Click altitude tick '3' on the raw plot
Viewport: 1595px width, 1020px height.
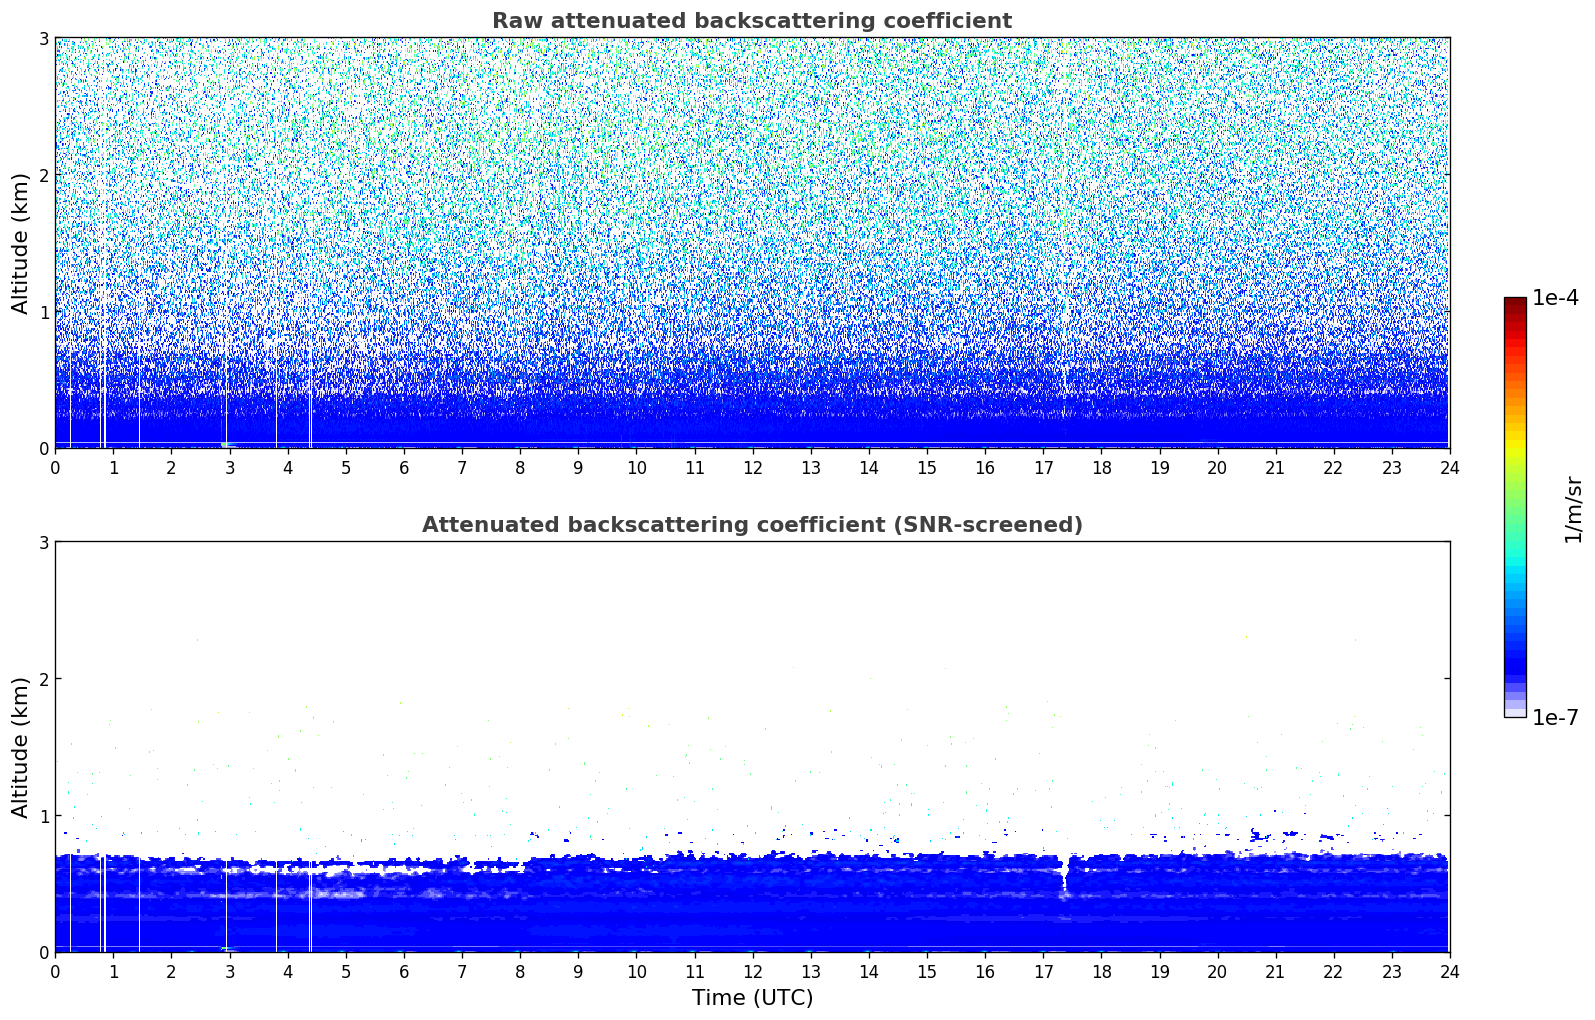(x=44, y=39)
